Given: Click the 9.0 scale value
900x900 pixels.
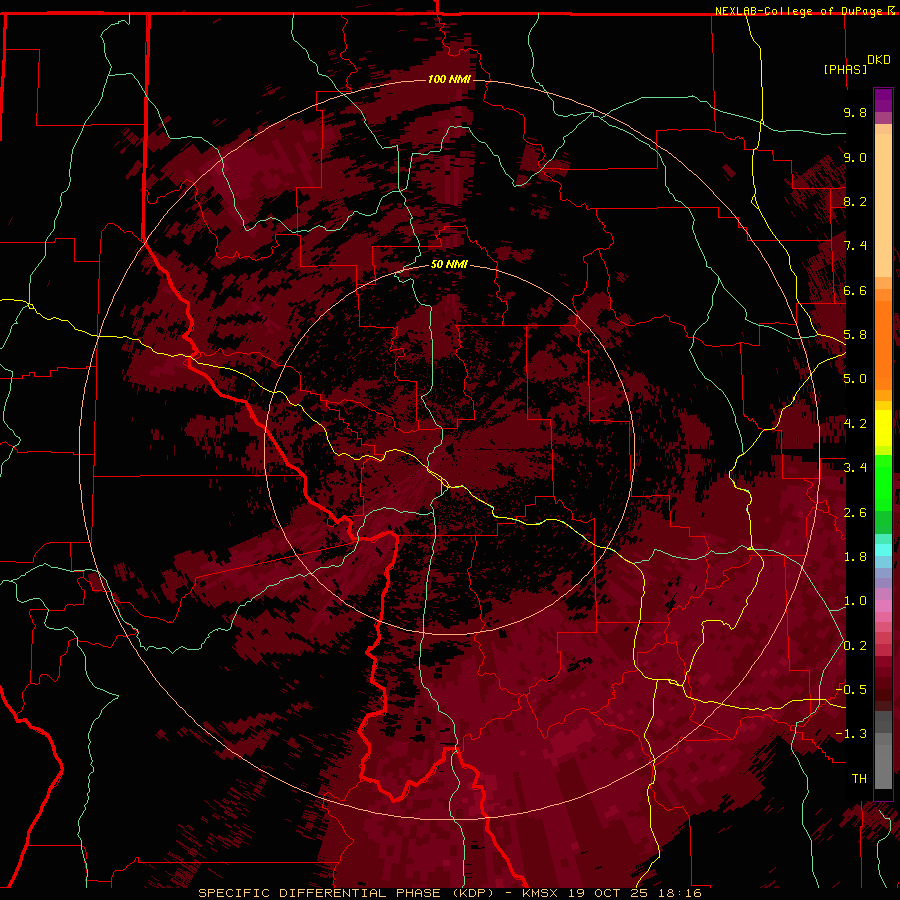Looking at the screenshot, I should [x=855, y=157].
